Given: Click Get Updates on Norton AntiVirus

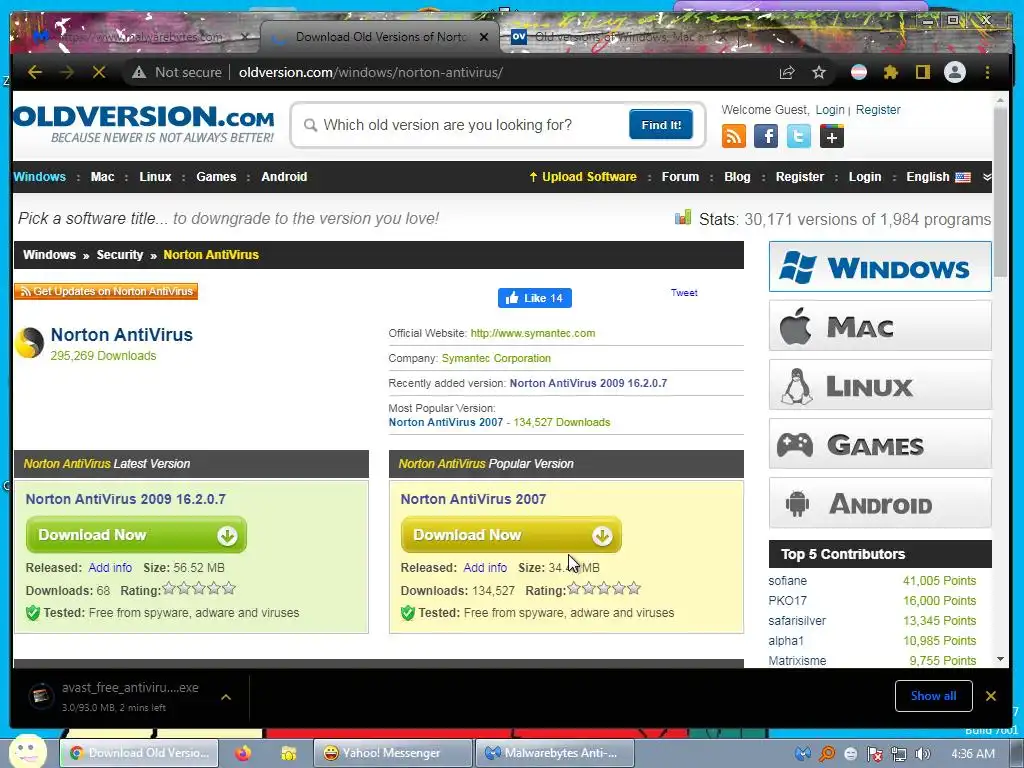Looking at the screenshot, I should click(106, 291).
